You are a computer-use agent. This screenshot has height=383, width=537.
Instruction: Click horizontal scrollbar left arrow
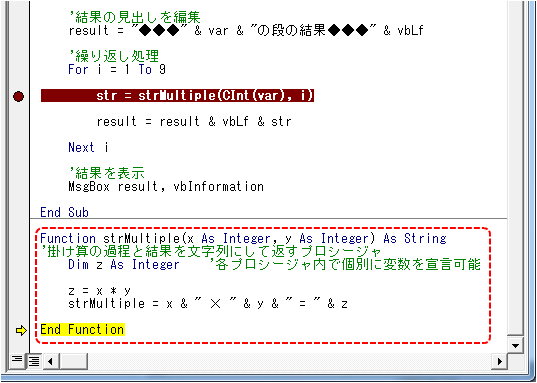[x=50, y=361]
